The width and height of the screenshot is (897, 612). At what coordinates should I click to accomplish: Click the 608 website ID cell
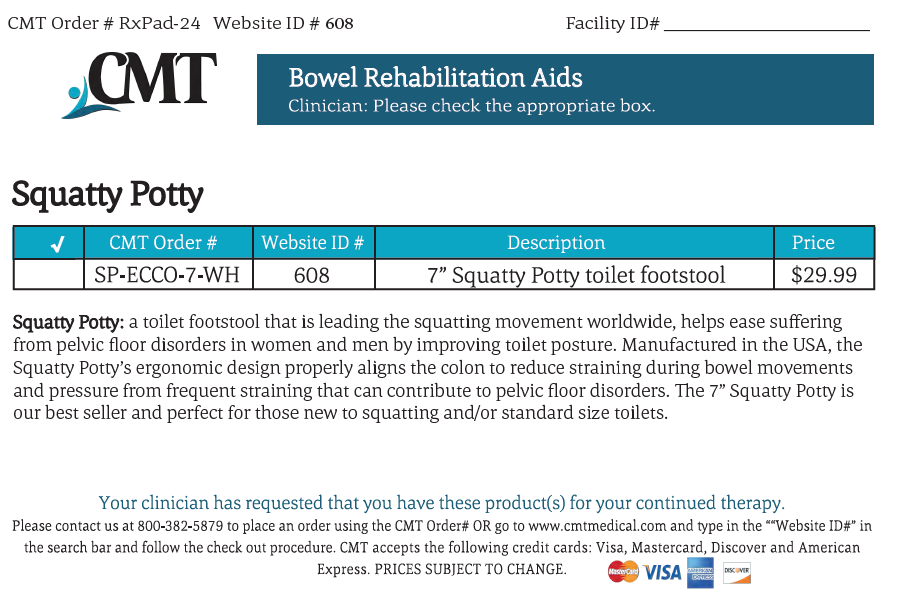(x=311, y=275)
